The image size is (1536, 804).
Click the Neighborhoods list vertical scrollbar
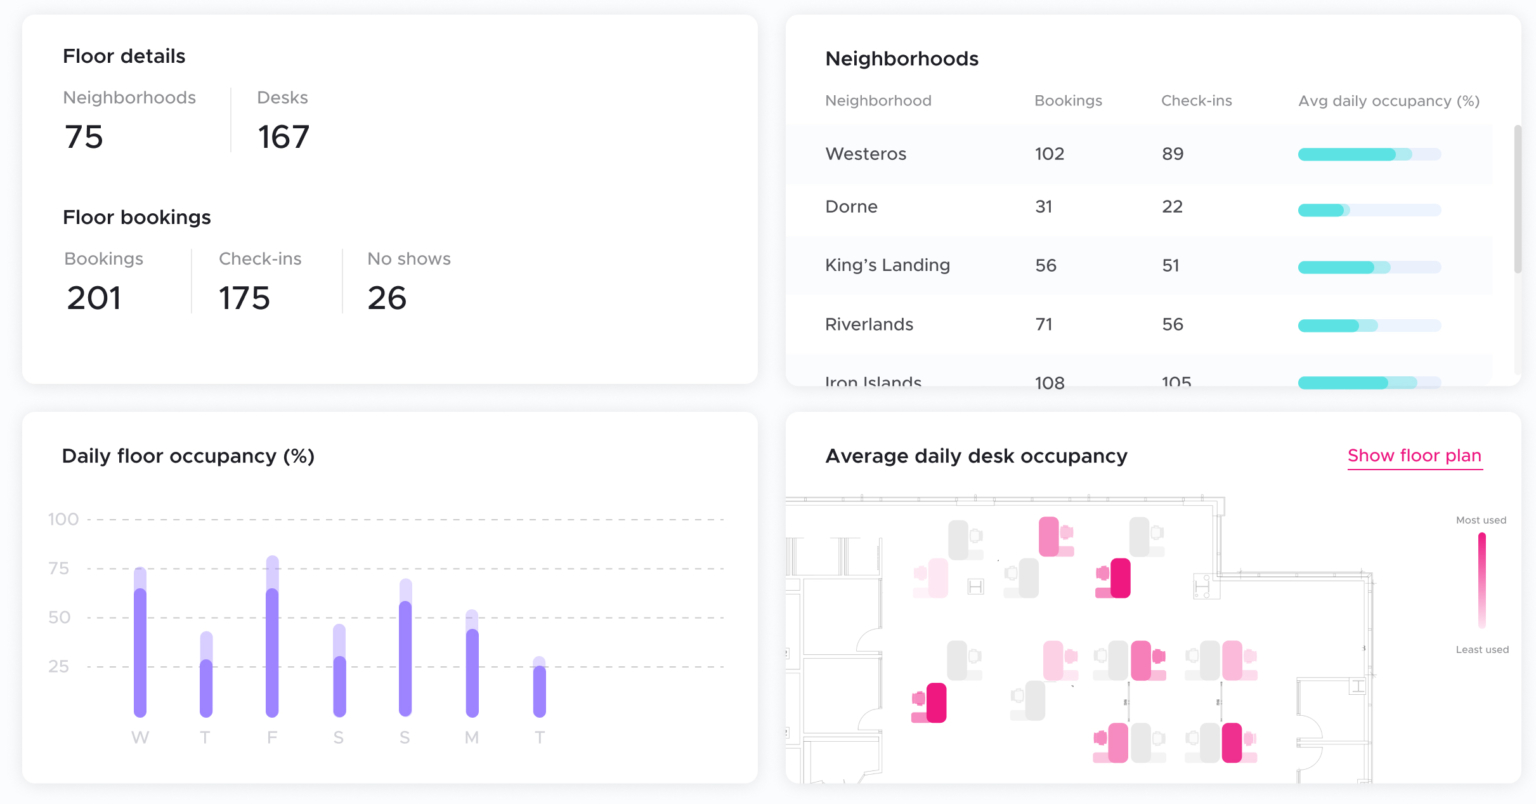coord(1517,200)
